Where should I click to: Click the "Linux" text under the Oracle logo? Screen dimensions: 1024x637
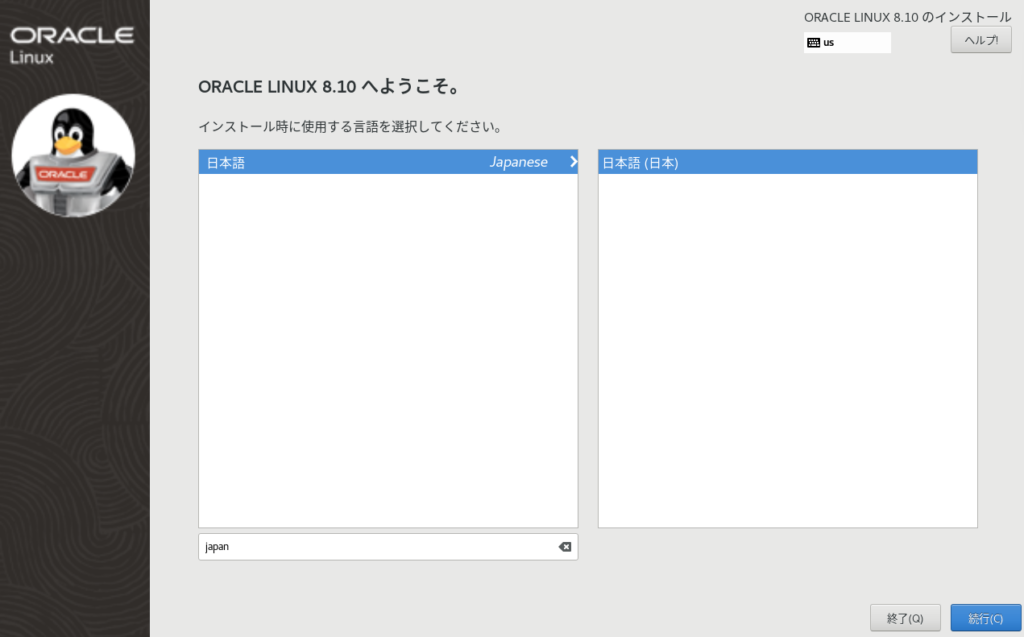[x=31, y=57]
